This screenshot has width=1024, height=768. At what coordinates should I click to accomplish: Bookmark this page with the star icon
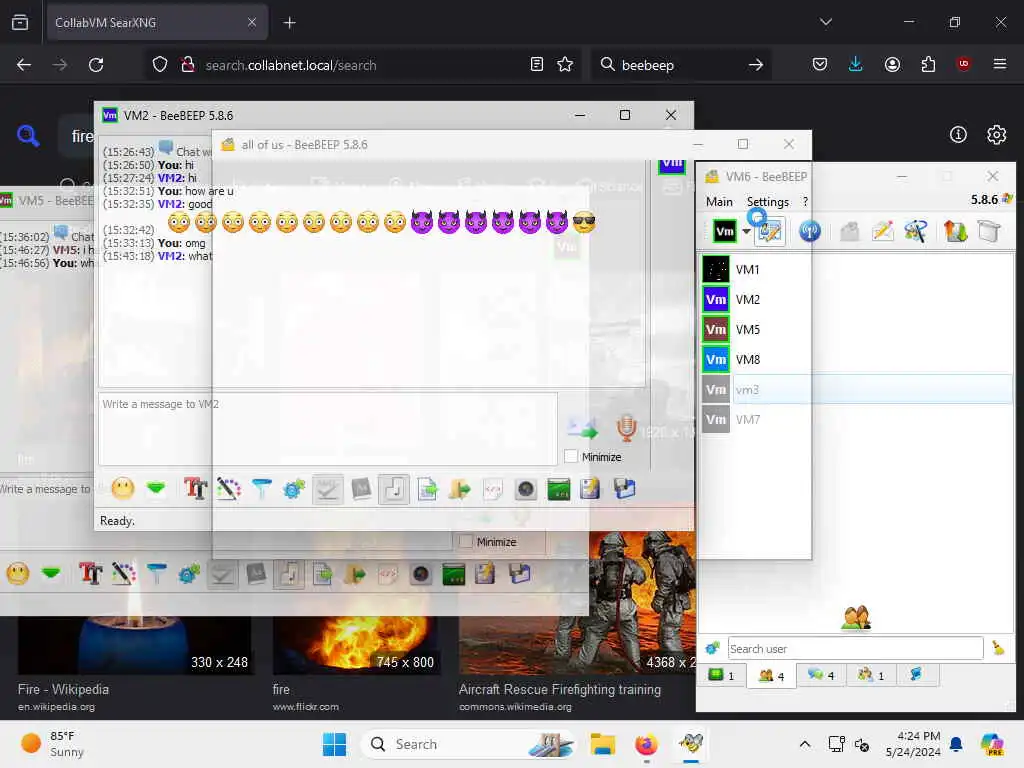click(x=565, y=64)
